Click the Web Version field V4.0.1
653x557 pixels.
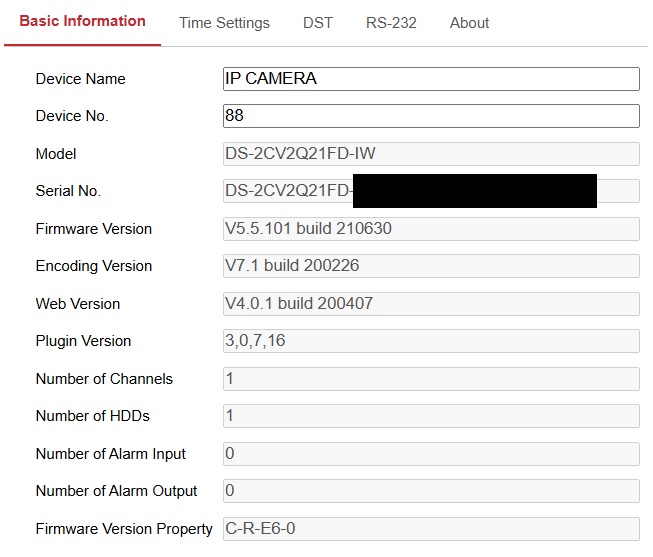tap(431, 304)
